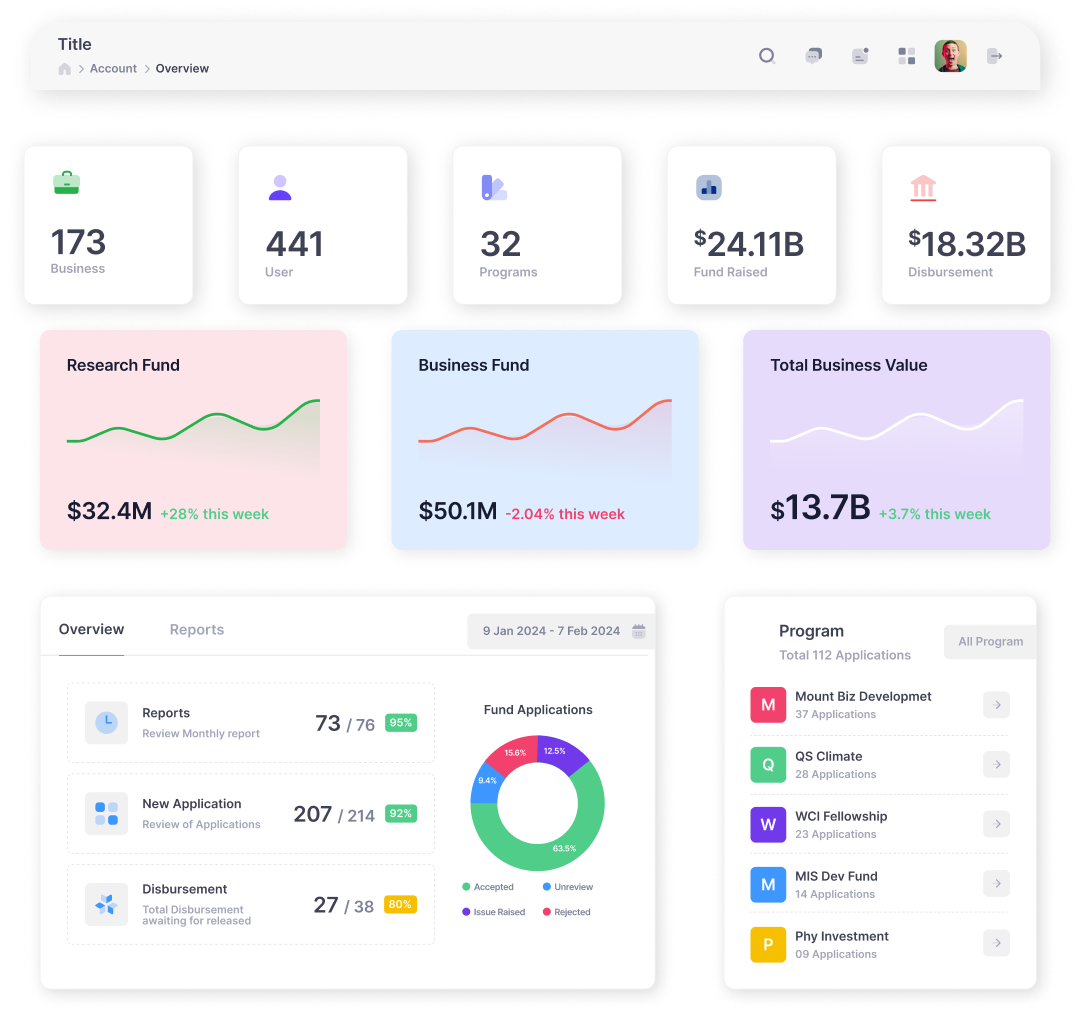Open the apps grid icon
Viewport: 1077px width, 1011px height.
907,56
